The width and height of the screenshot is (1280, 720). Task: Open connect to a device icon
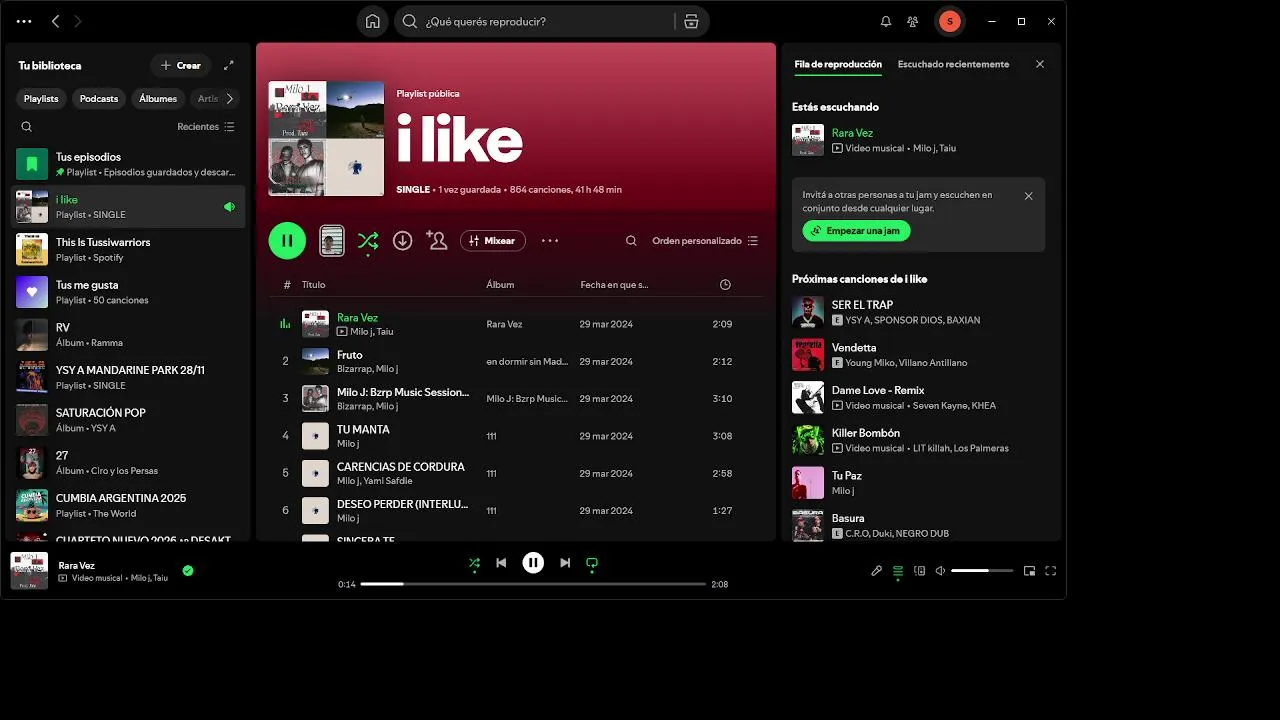tap(920, 571)
